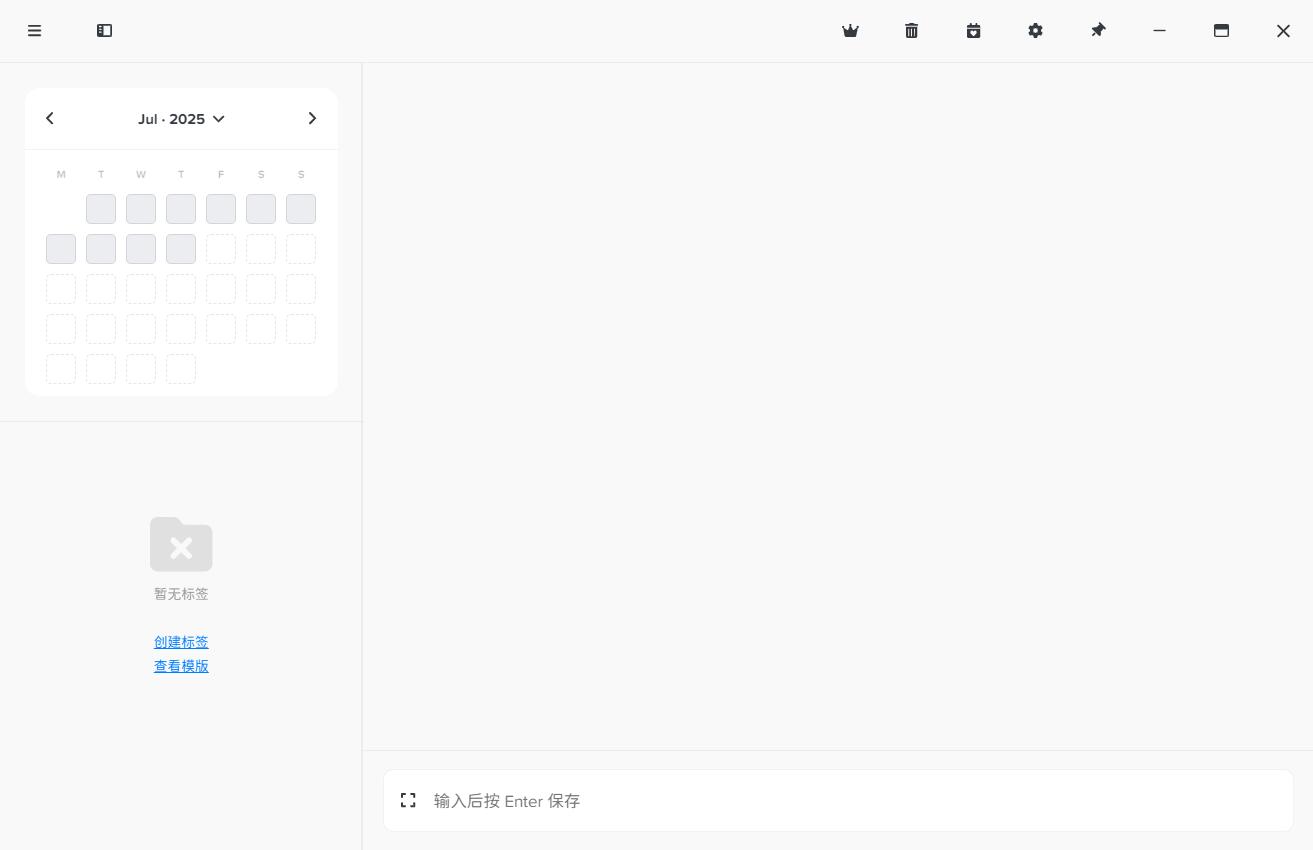Click the 查看模版 link
1313x850 pixels.
pyautogui.click(x=181, y=666)
